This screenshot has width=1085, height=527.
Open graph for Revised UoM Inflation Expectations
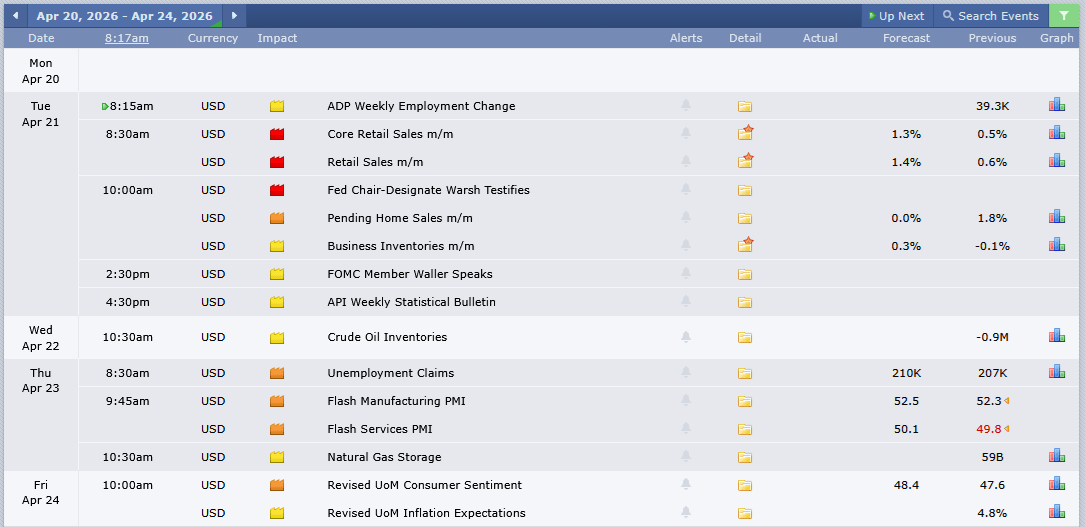[1057, 511]
